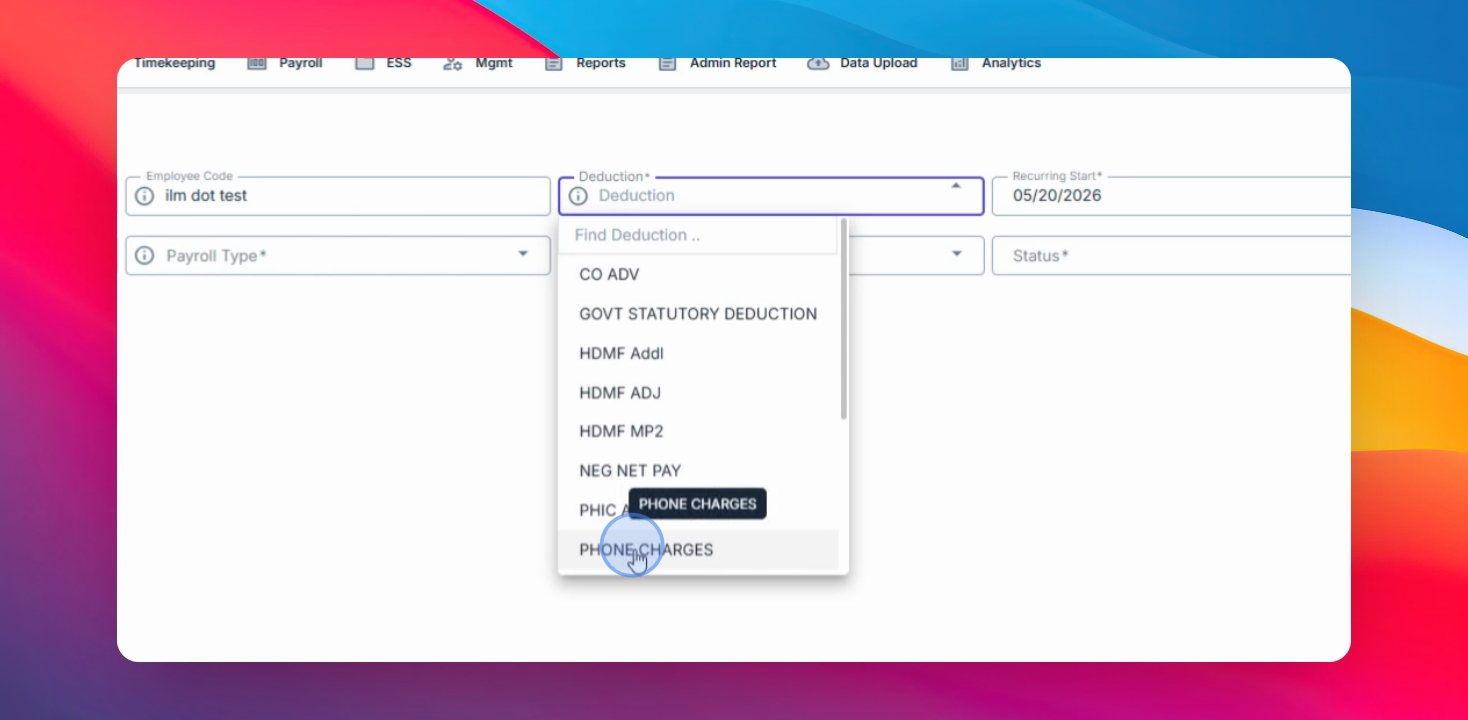
Task: Click the deduction list scrollbar
Action: coord(844,320)
